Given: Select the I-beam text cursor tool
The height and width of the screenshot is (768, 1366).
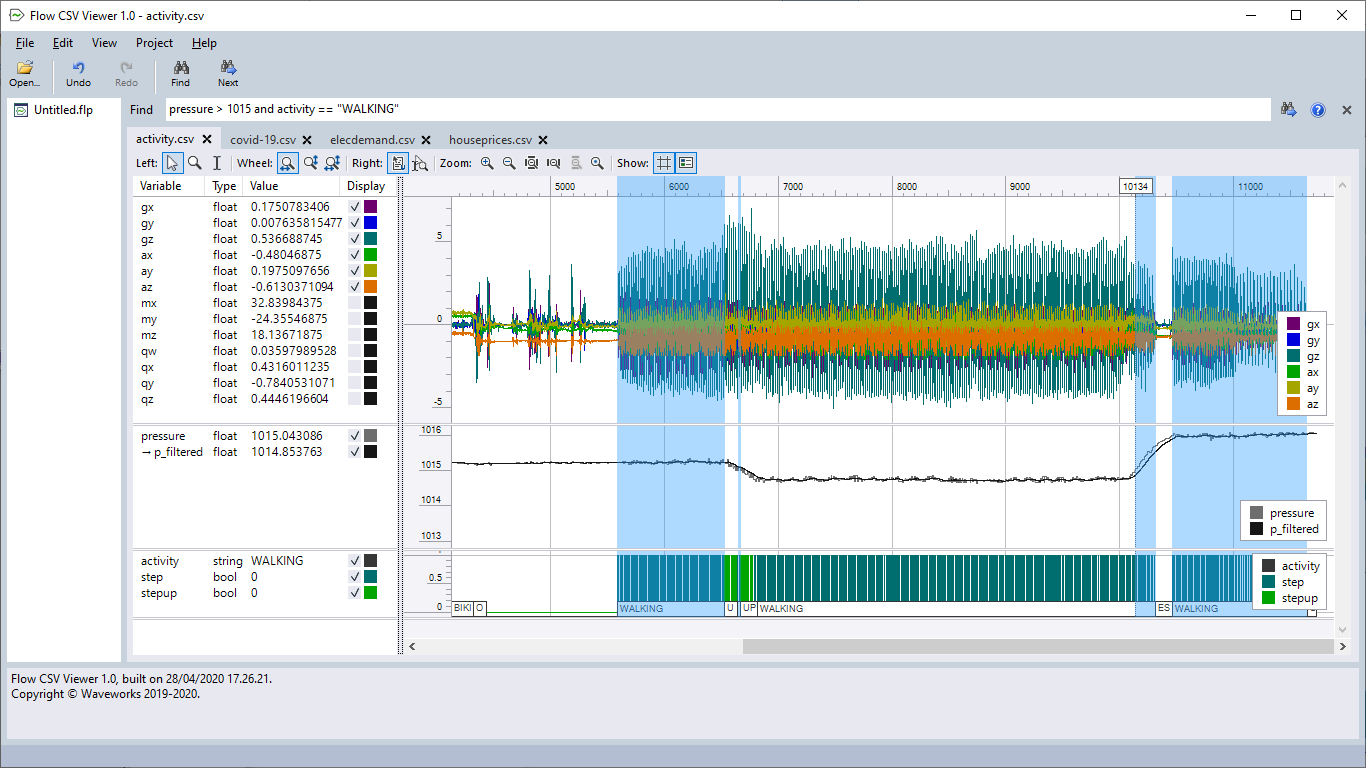Looking at the screenshot, I should 216,163.
